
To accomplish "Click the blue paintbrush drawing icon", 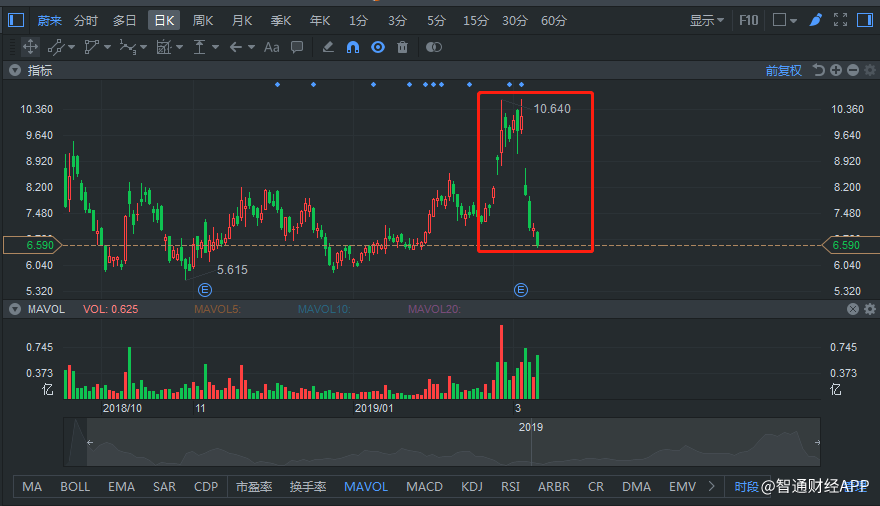I will 816,20.
